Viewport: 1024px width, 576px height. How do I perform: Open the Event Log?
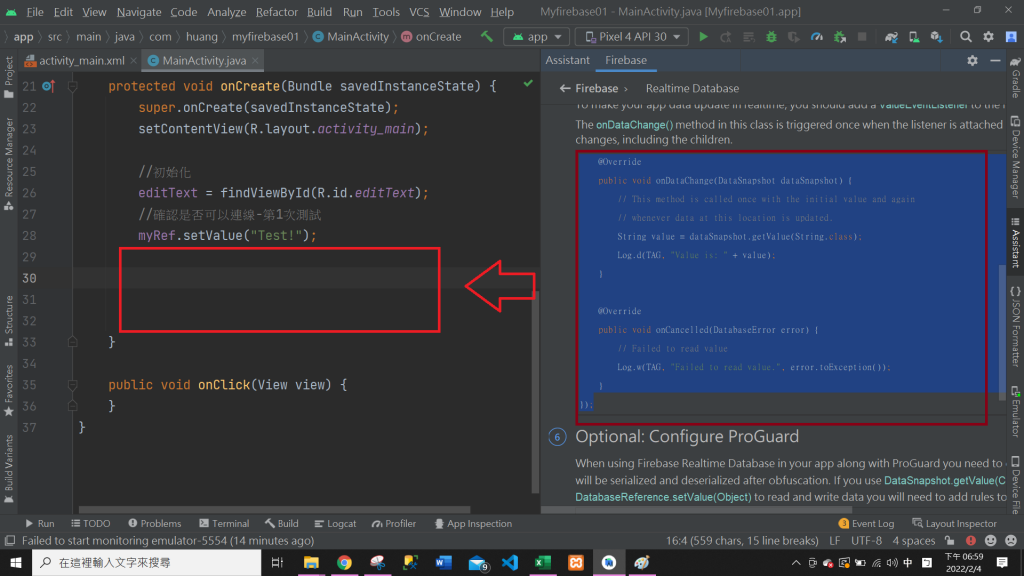[866, 524]
